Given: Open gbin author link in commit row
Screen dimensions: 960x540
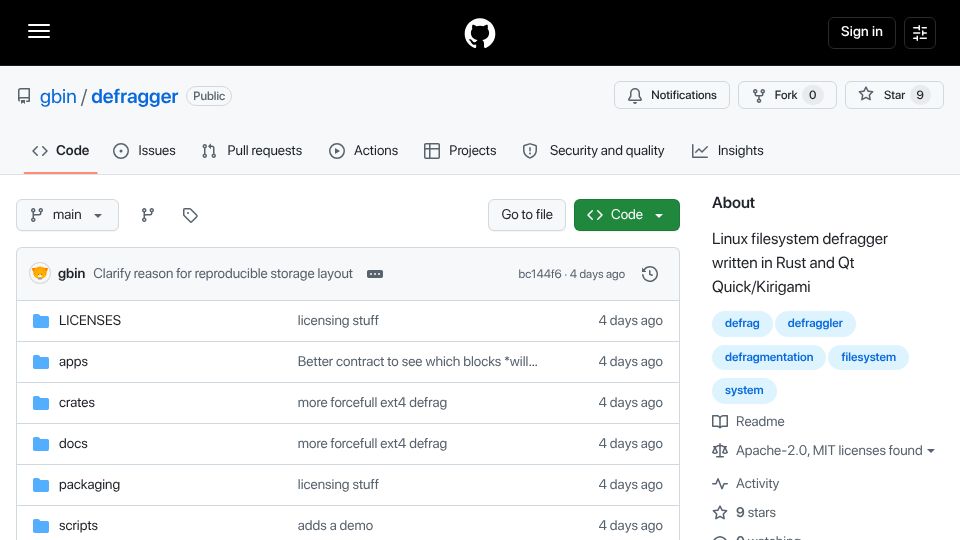Looking at the screenshot, I should [71, 274].
